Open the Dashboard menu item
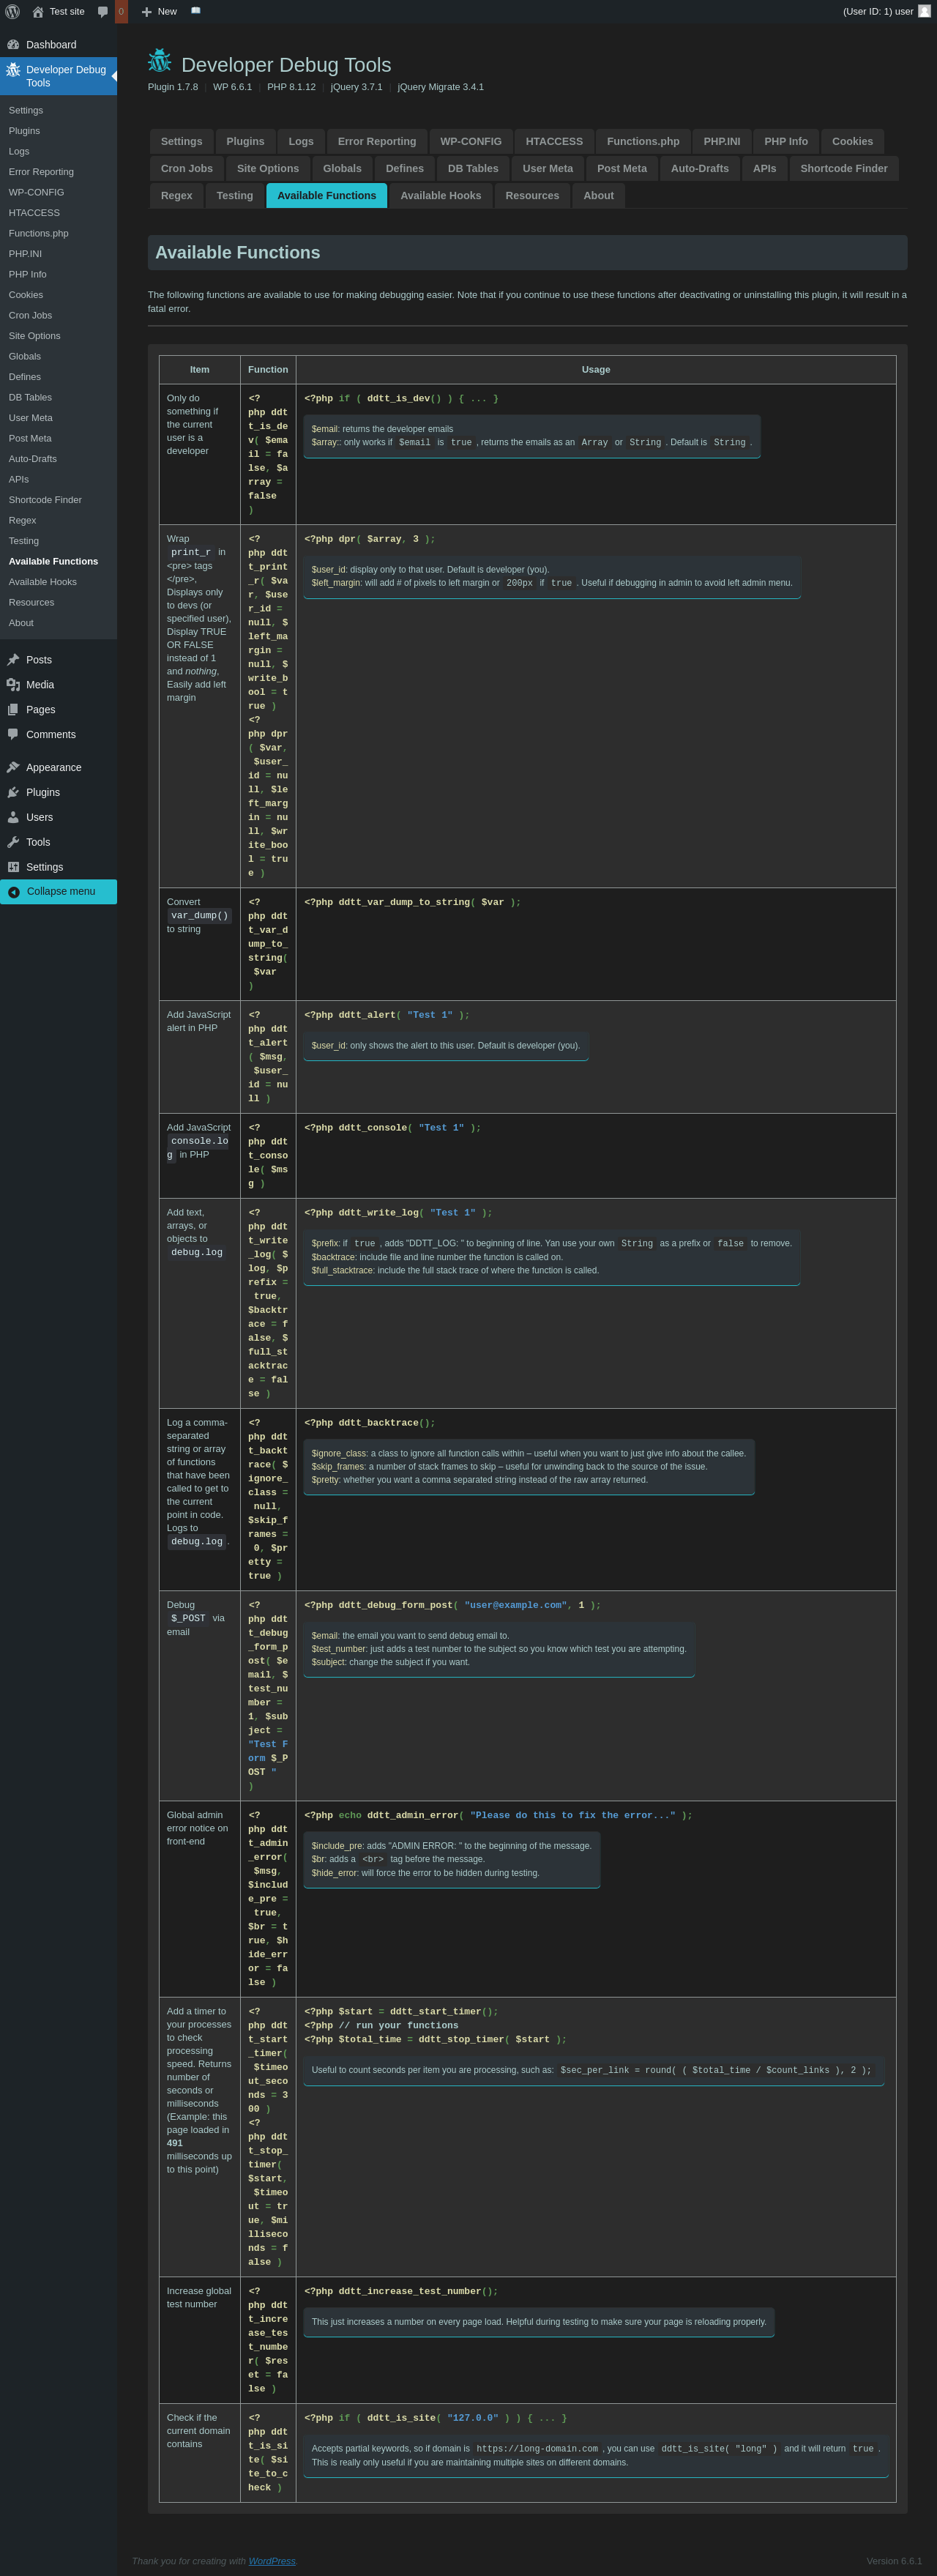 (51, 45)
